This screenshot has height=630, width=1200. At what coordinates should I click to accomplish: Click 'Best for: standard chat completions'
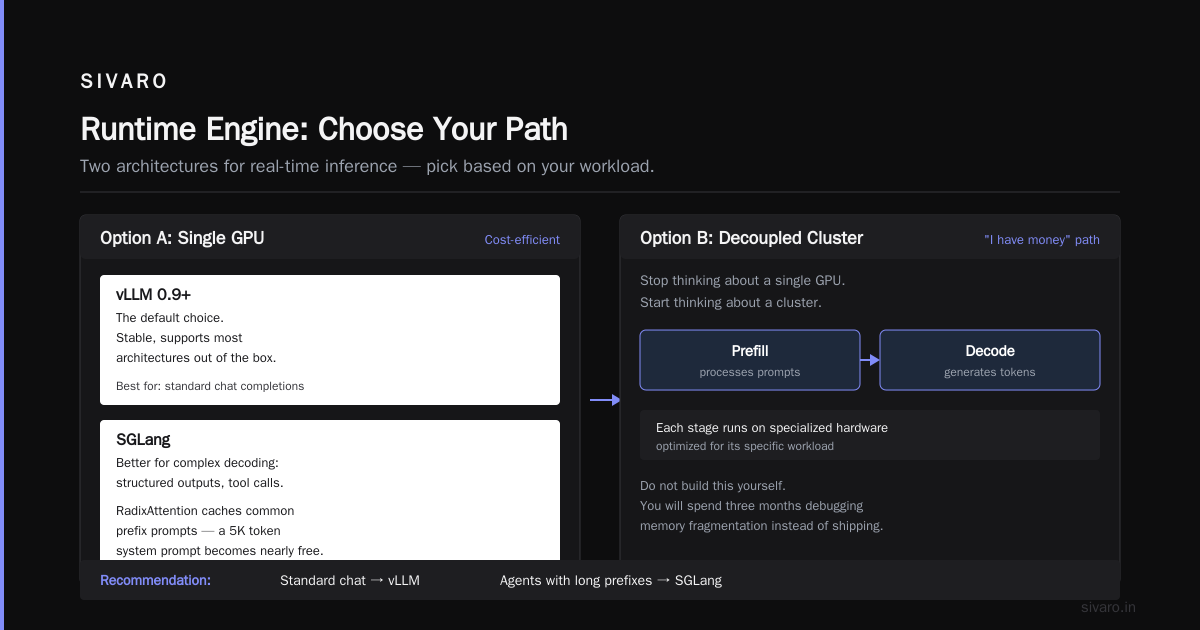point(210,386)
